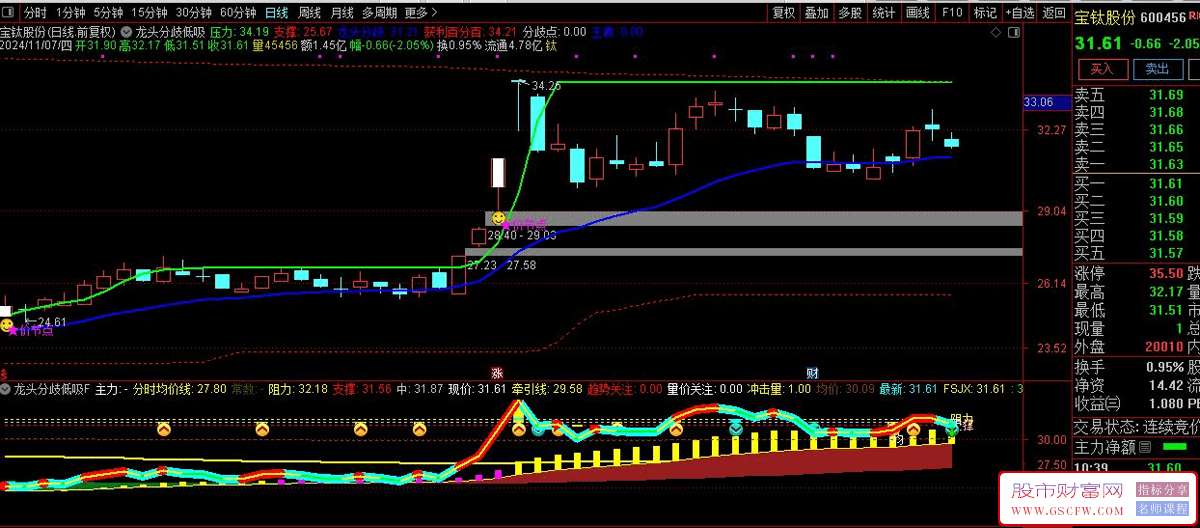The image size is (1200, 528).
Task: Expand the 更多 more periods menu
Action: tap(421, 13)
